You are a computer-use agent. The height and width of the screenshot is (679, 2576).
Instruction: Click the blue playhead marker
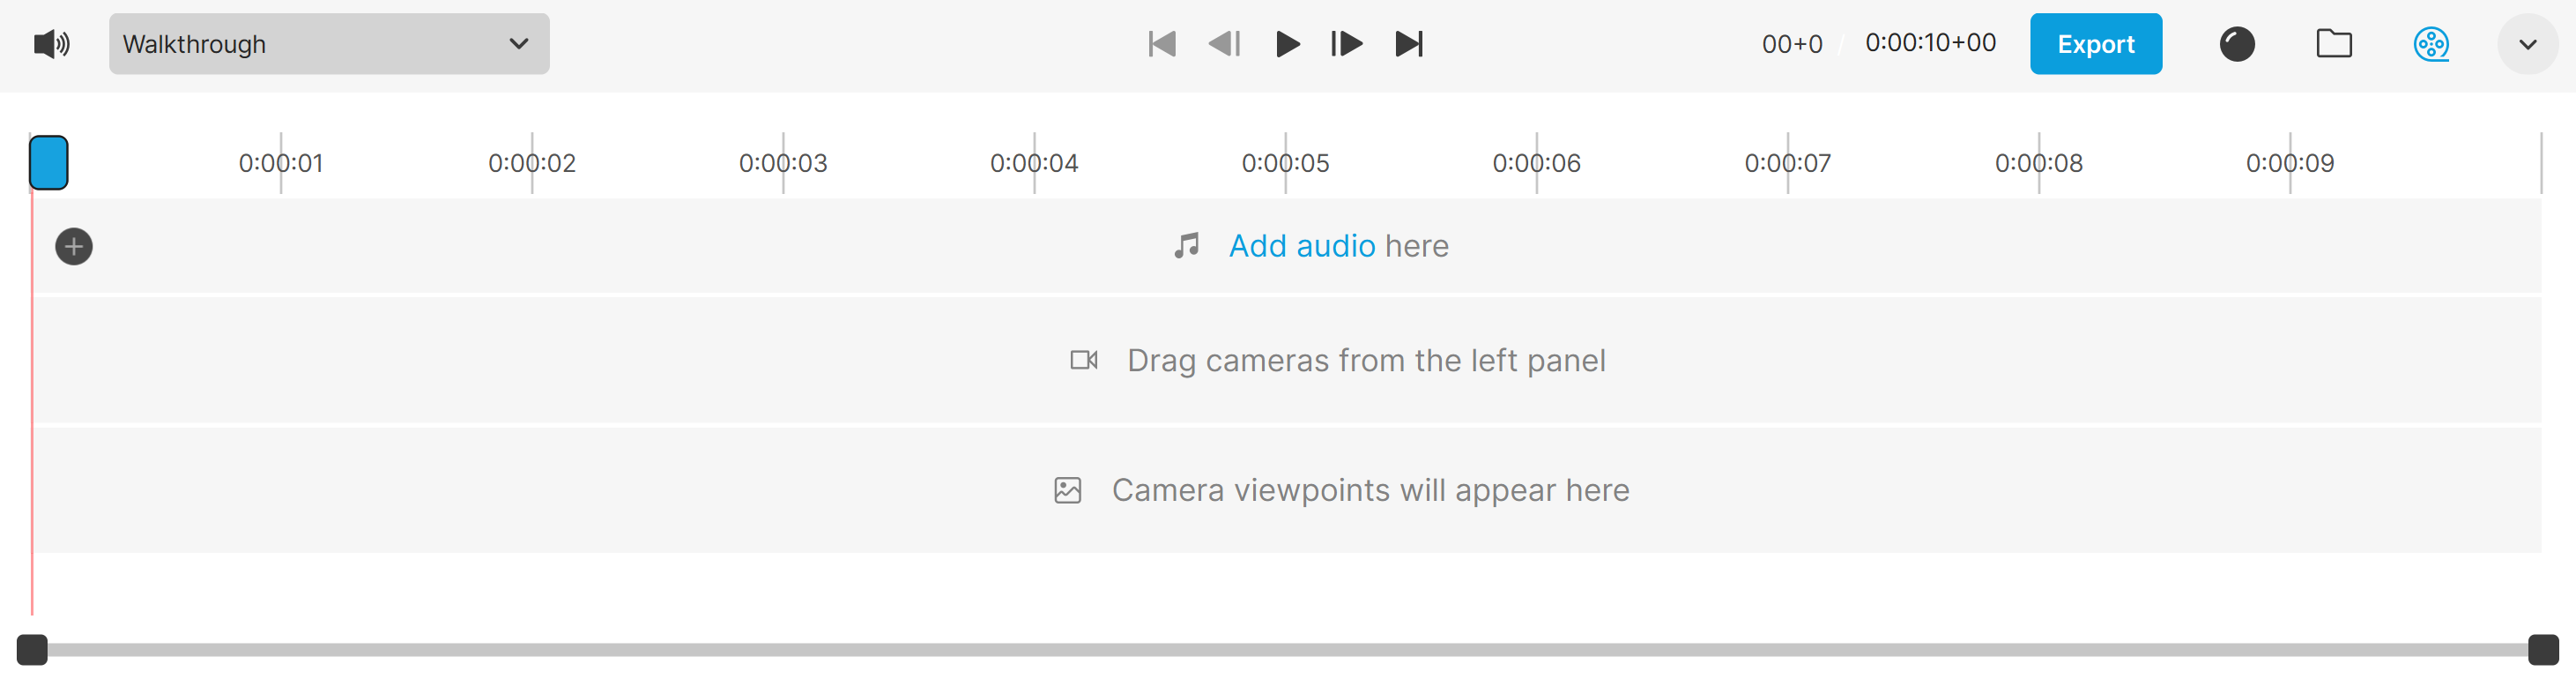coord(48,163)
